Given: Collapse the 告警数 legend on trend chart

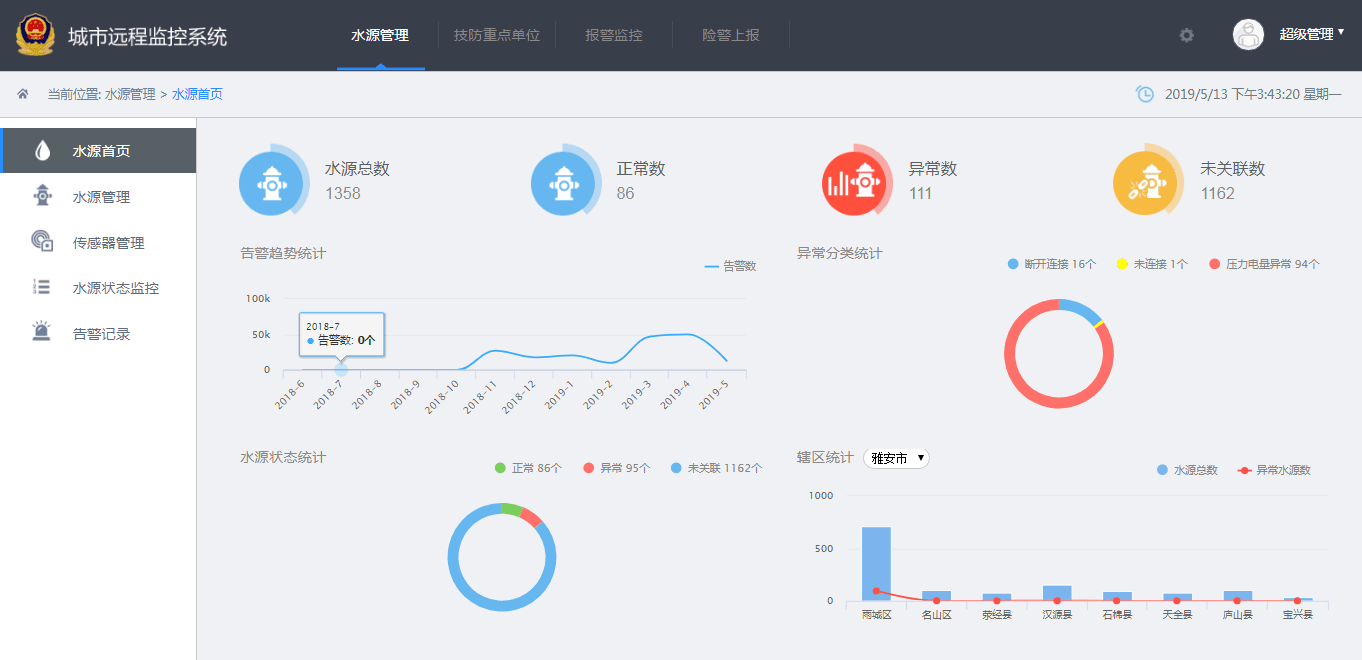Looking at the screenshot, I should [730, 268].
